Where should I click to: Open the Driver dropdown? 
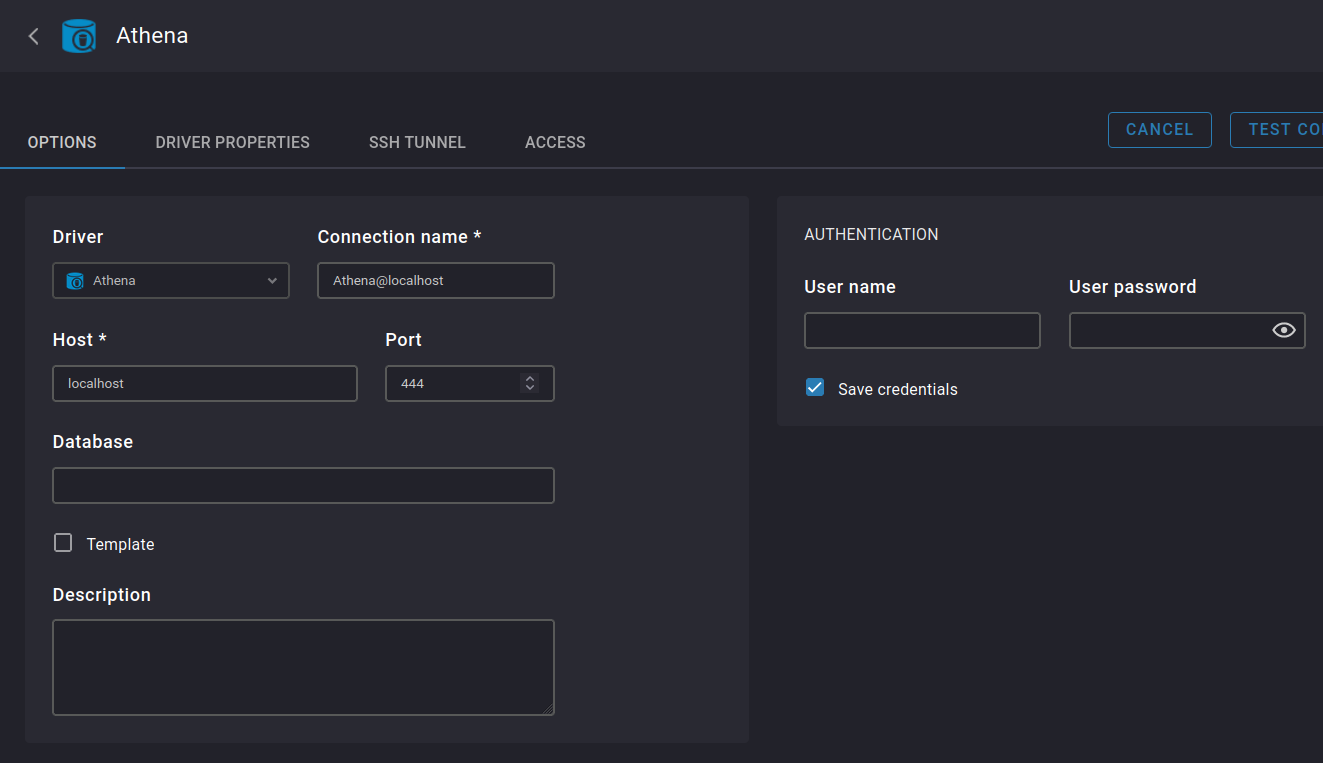(x=170, y=281)
